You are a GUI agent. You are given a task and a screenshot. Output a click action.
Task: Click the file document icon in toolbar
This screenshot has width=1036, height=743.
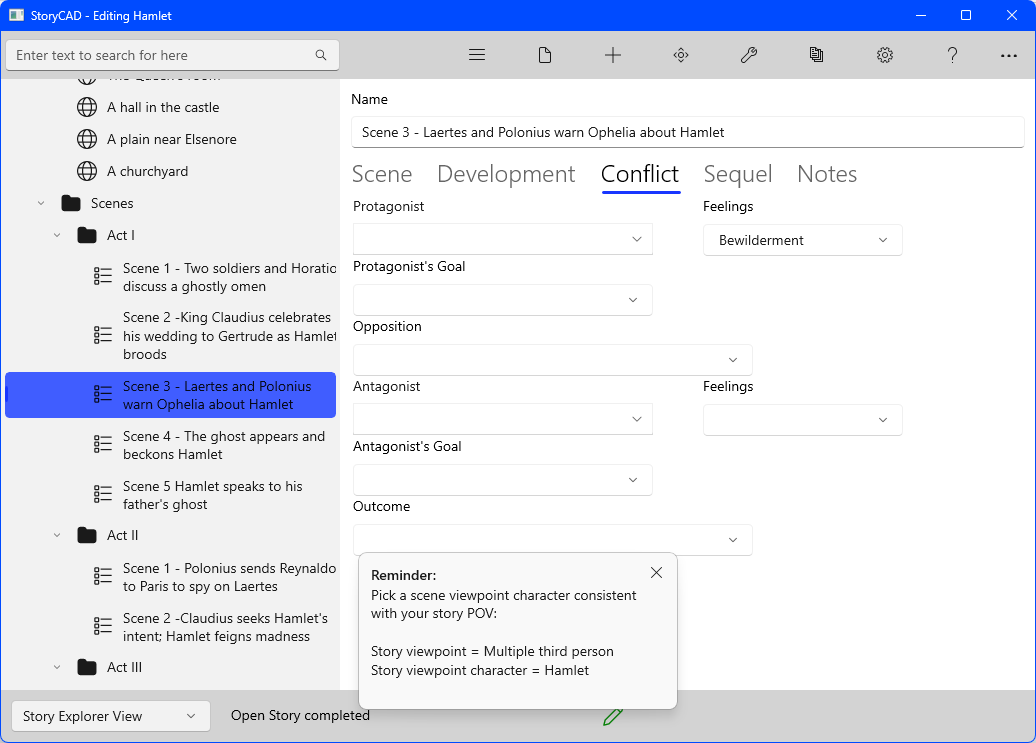[545, 55]
